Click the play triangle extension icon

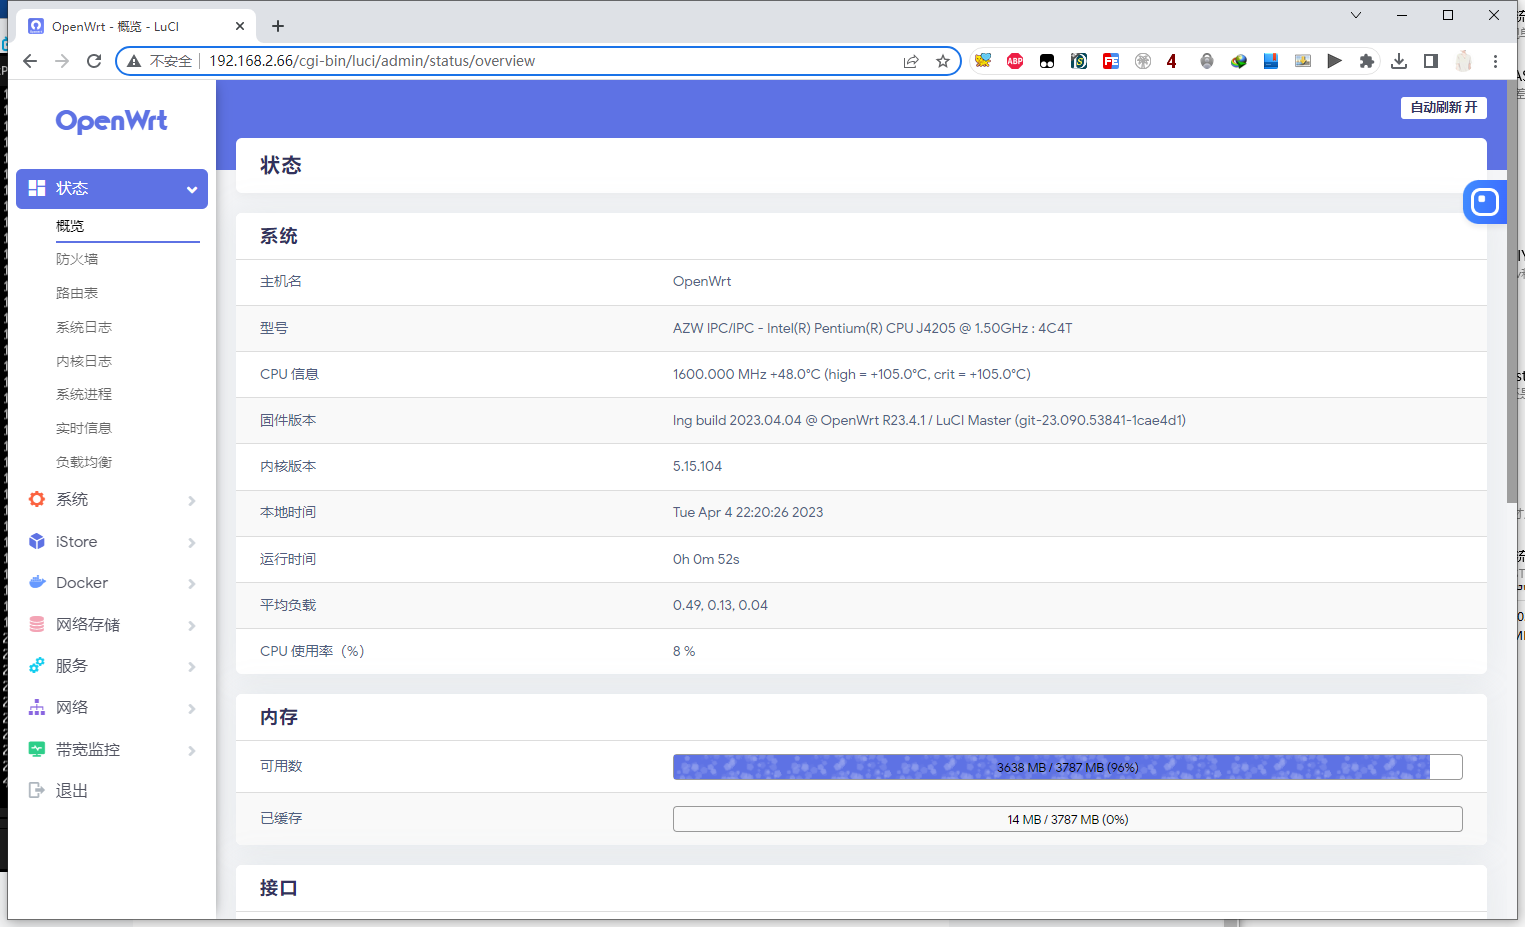1335,61
